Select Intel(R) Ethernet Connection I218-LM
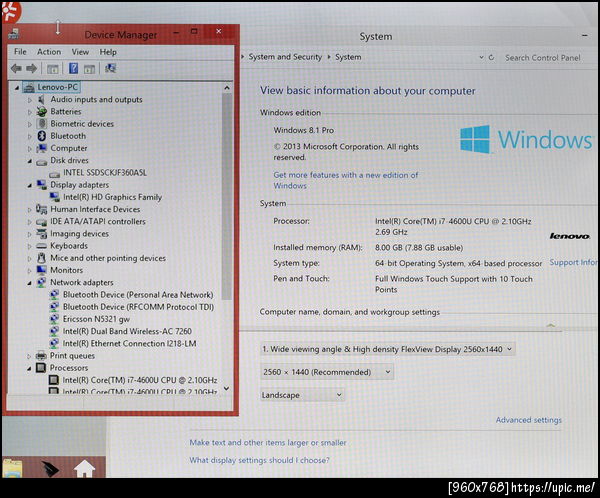The width and height of the screenshot is (600, 498). point(129,343)
